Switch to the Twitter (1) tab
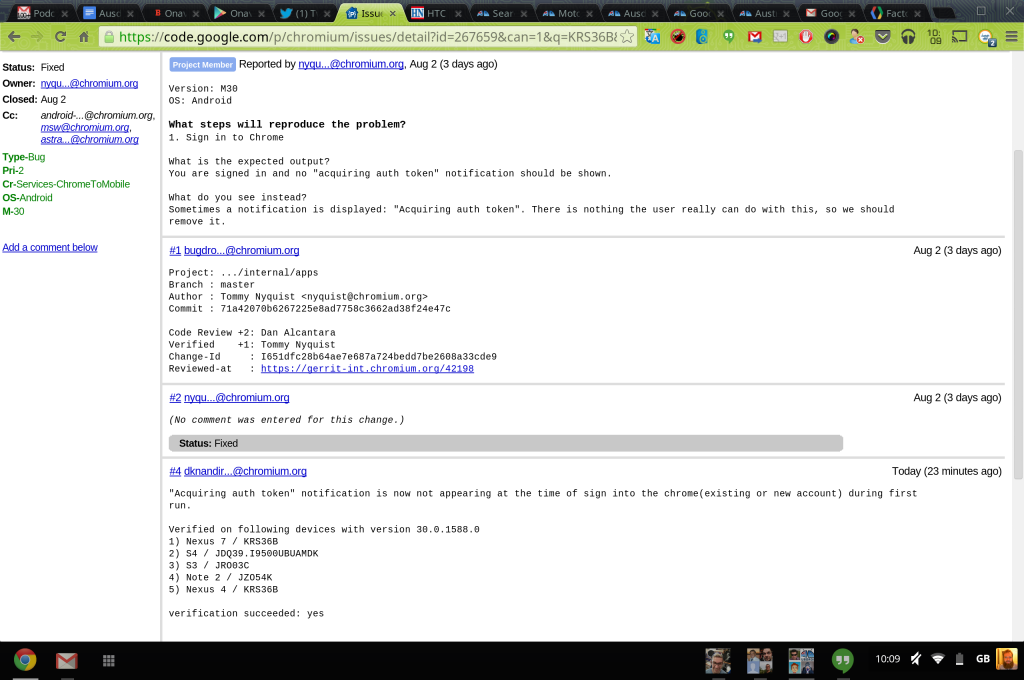1024x680 pixels. 304,13
